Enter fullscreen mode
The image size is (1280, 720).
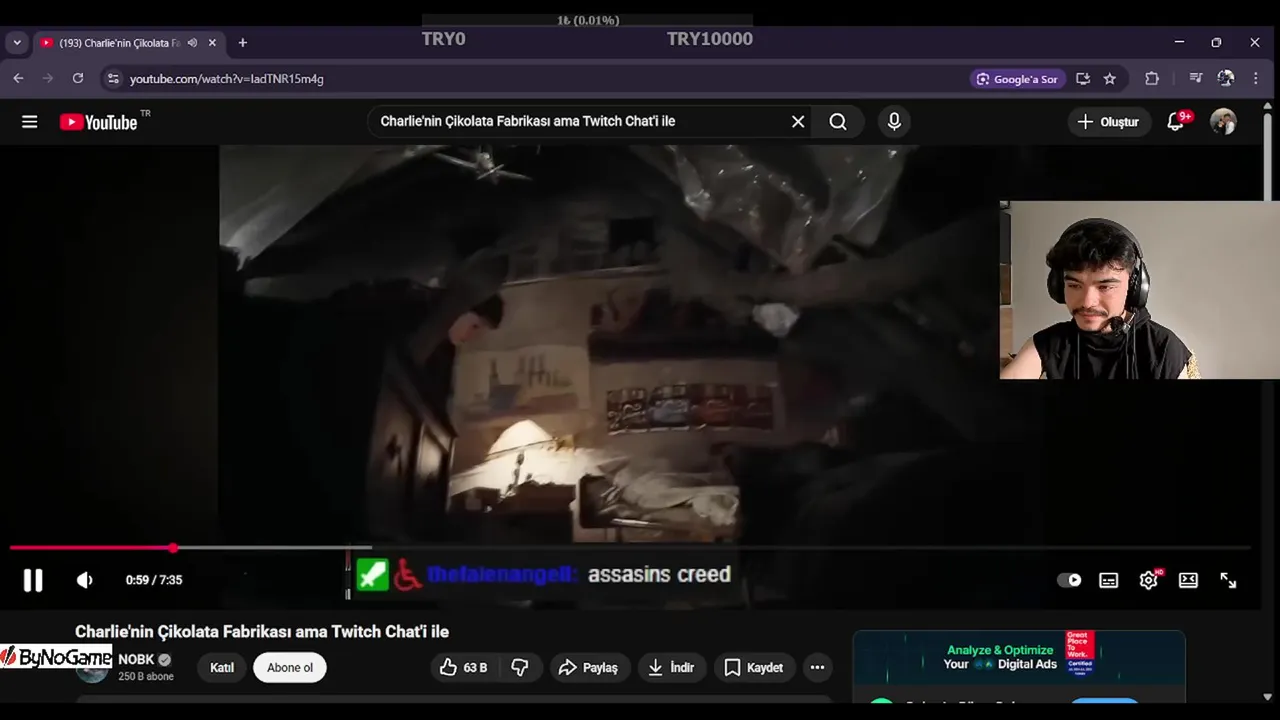click(1228, 580)
